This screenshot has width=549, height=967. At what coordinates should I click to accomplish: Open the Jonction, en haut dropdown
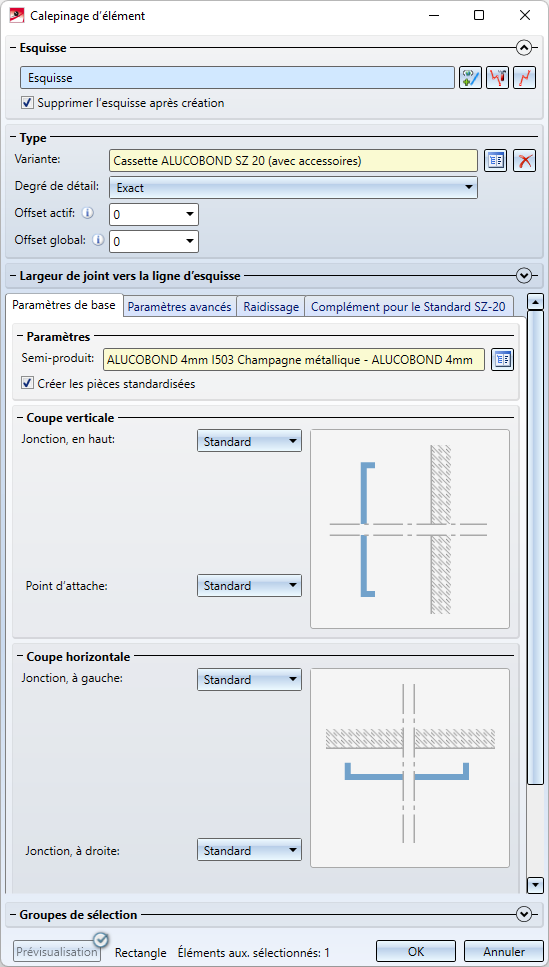[x=249, y=442]
